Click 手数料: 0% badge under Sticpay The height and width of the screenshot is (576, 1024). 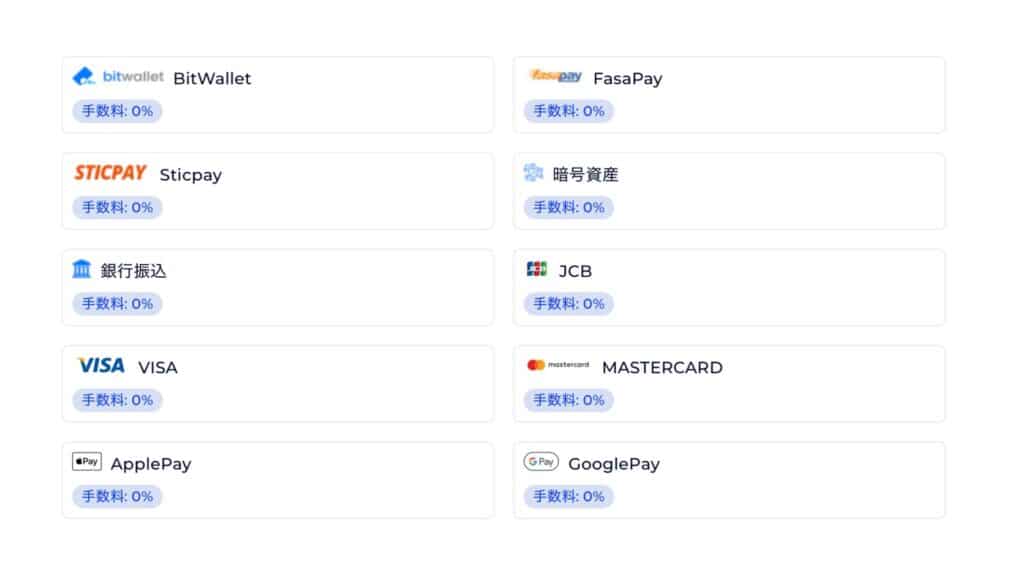click(x=117, y=207)
